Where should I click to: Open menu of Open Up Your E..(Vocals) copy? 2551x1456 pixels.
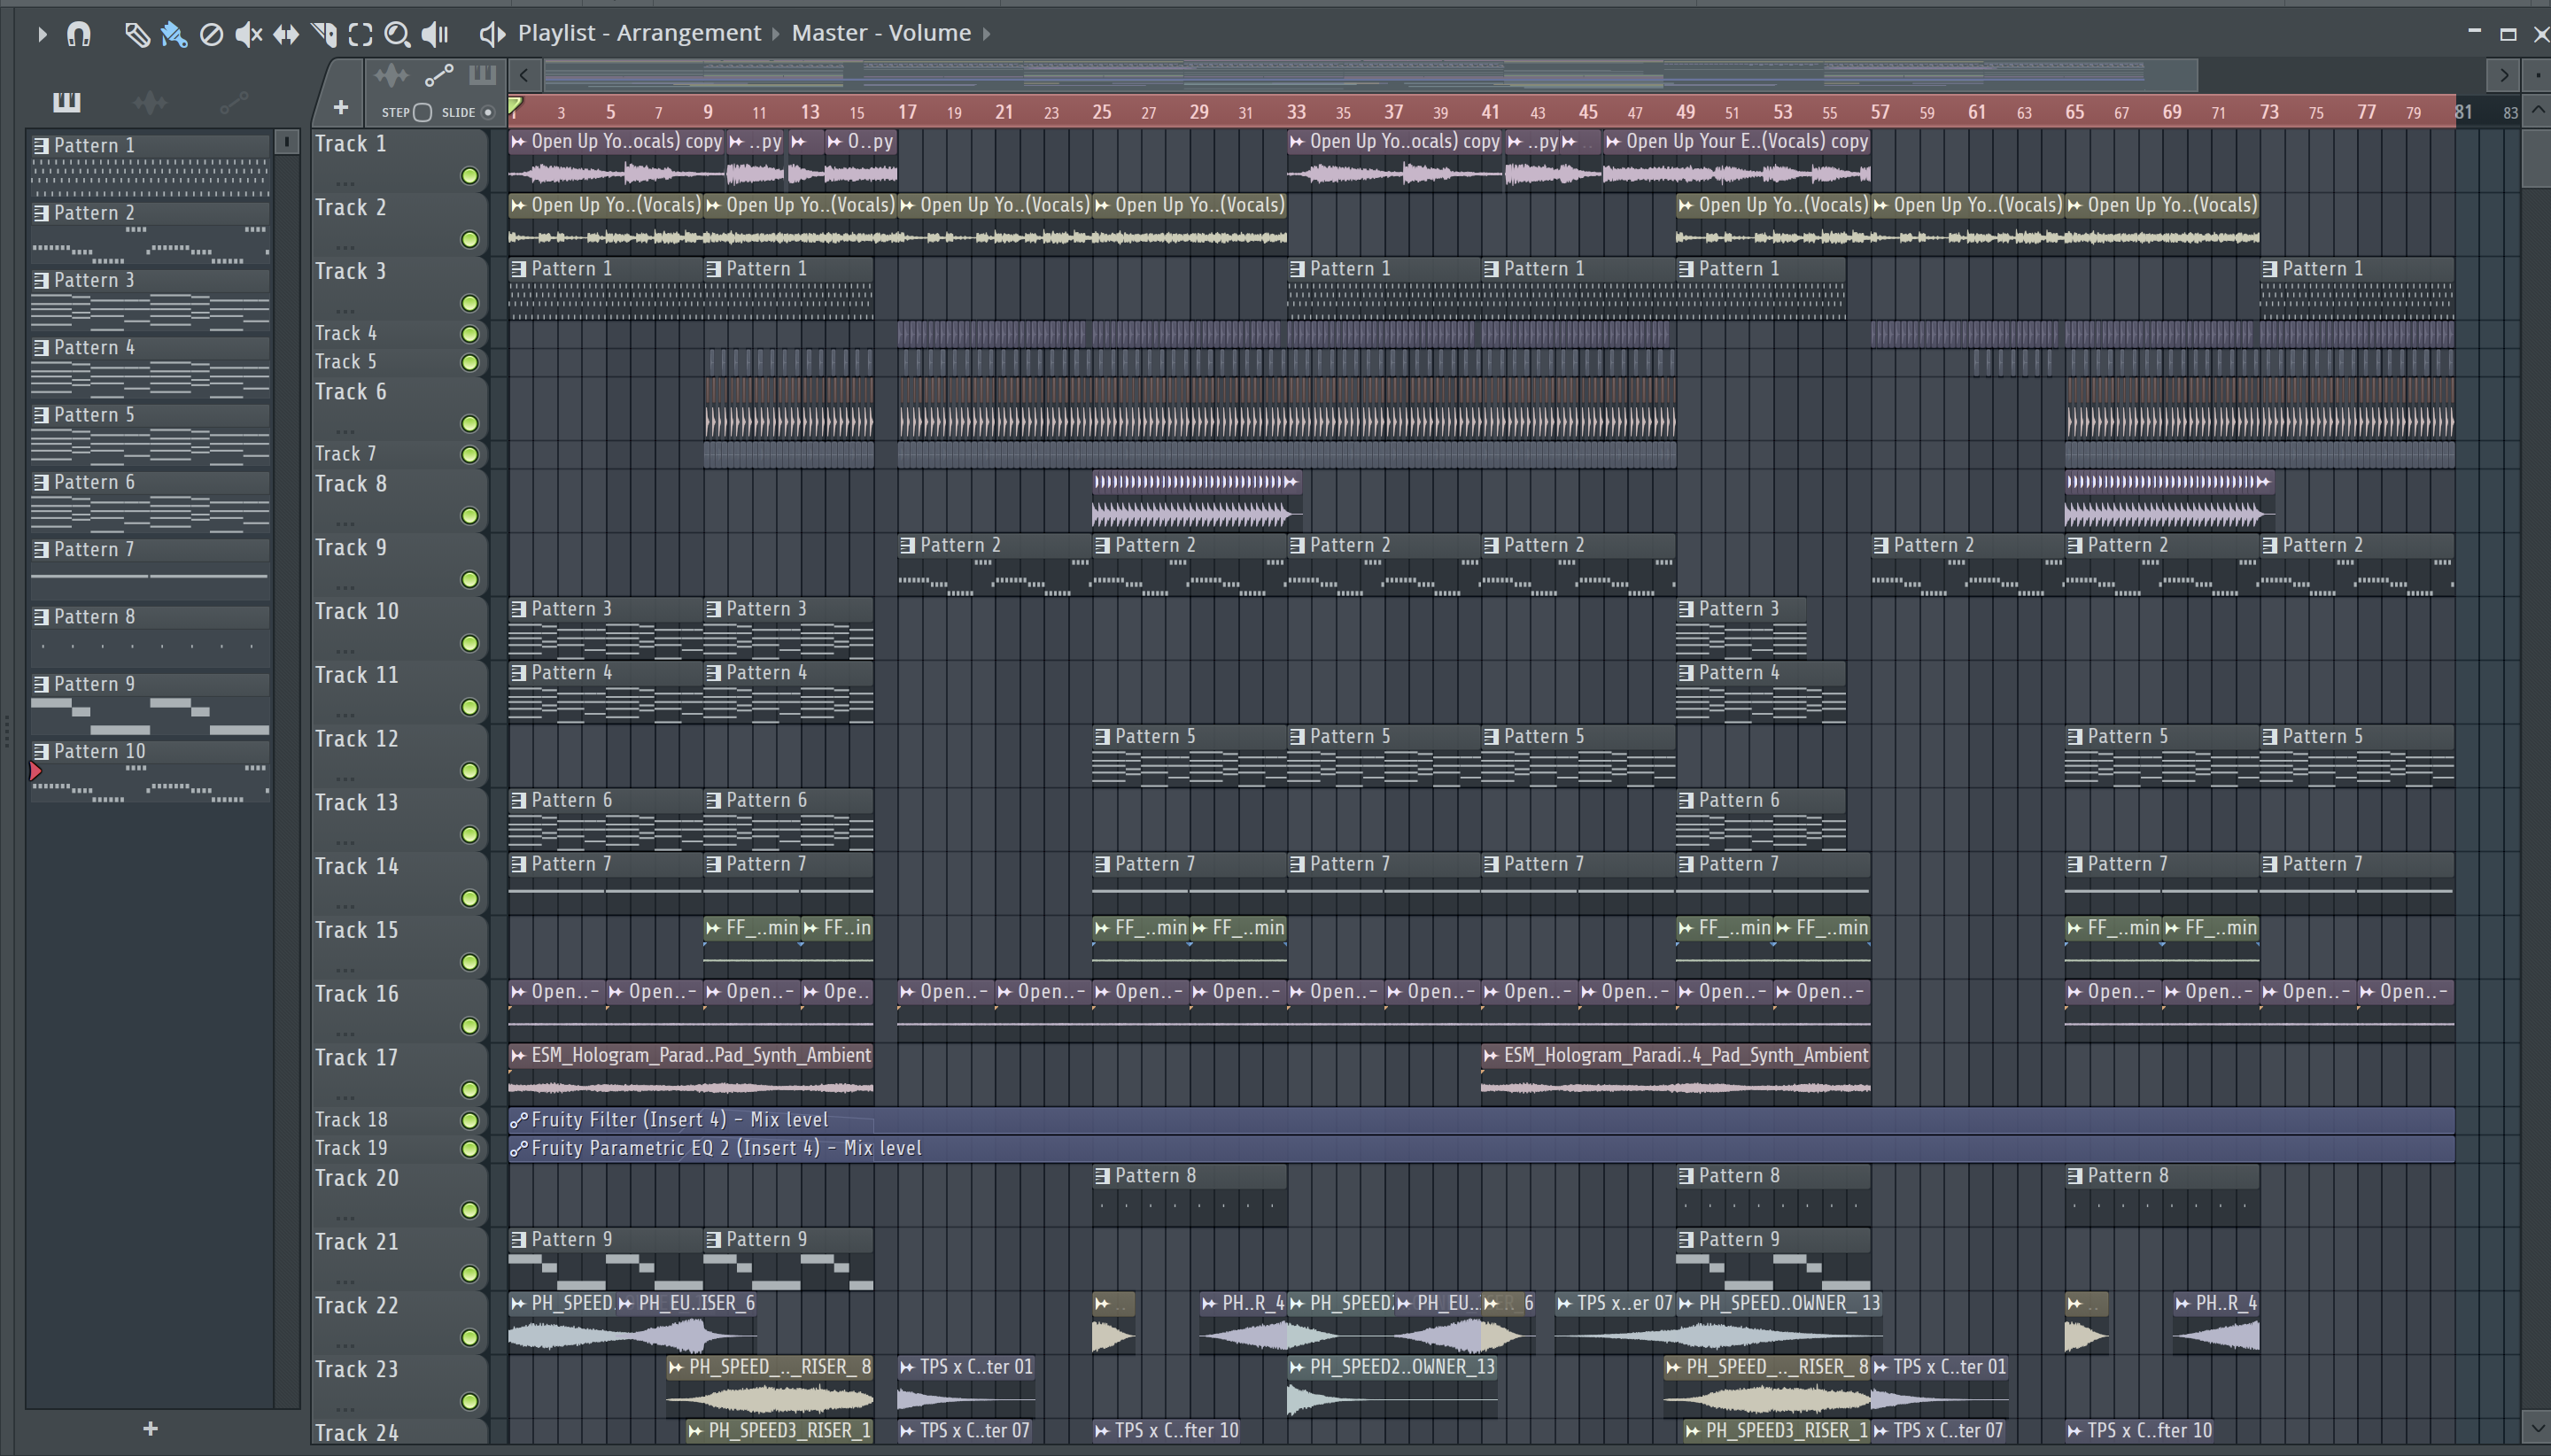click(1613, 142)
